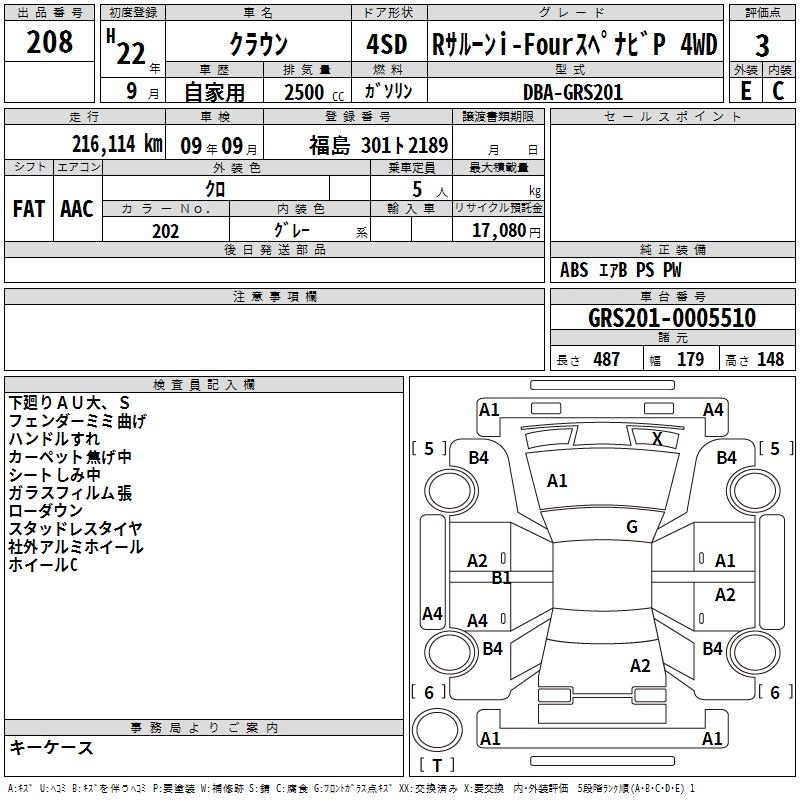The height and width of the screenshot is (800, 800).
Task: Click the [T] spare tire marker
Action: (442, 765)
